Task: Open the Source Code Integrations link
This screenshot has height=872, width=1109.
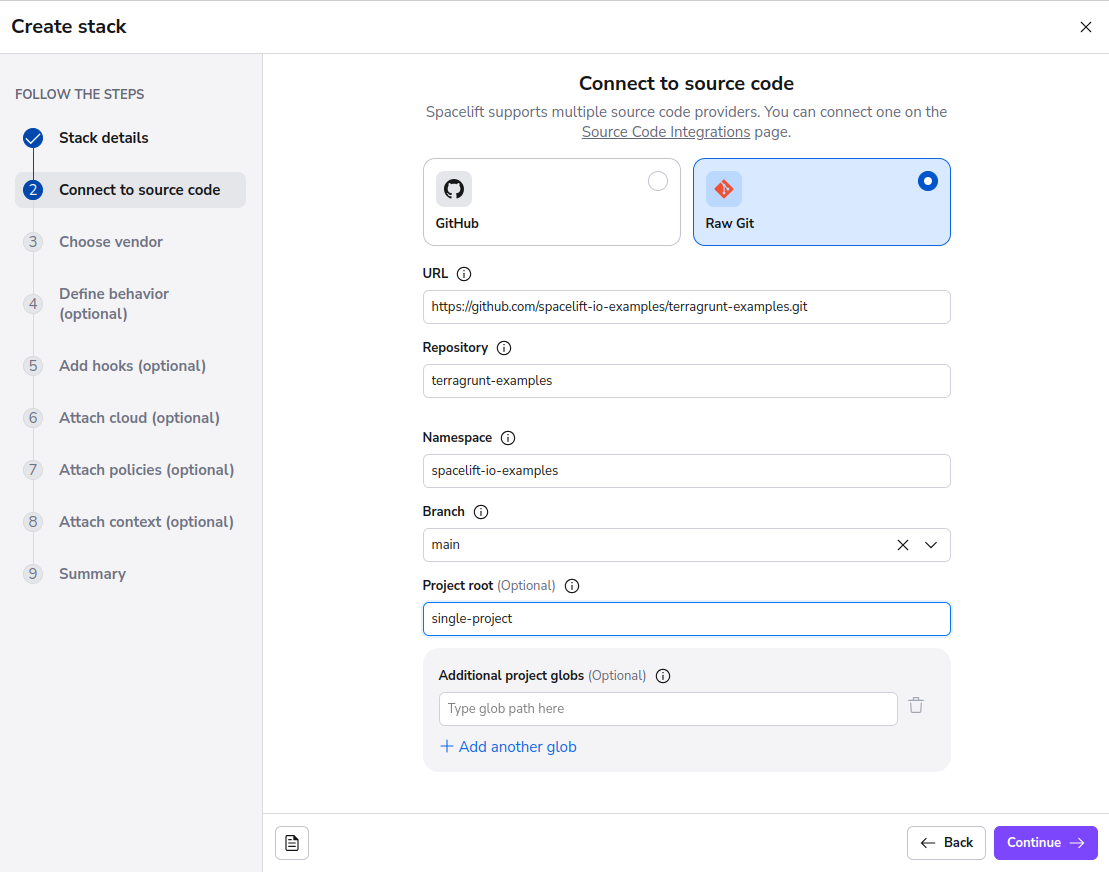Action: [665, 131]
